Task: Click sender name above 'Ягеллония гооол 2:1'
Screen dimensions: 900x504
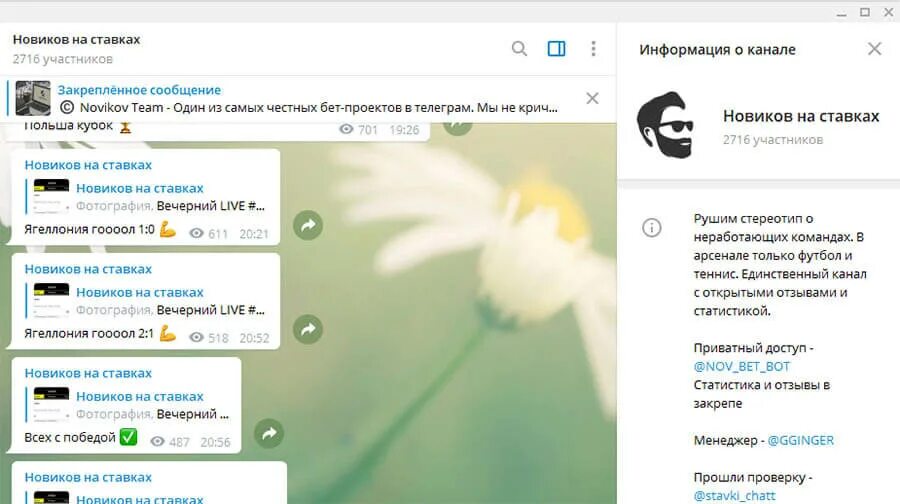Action: (88, 269)
